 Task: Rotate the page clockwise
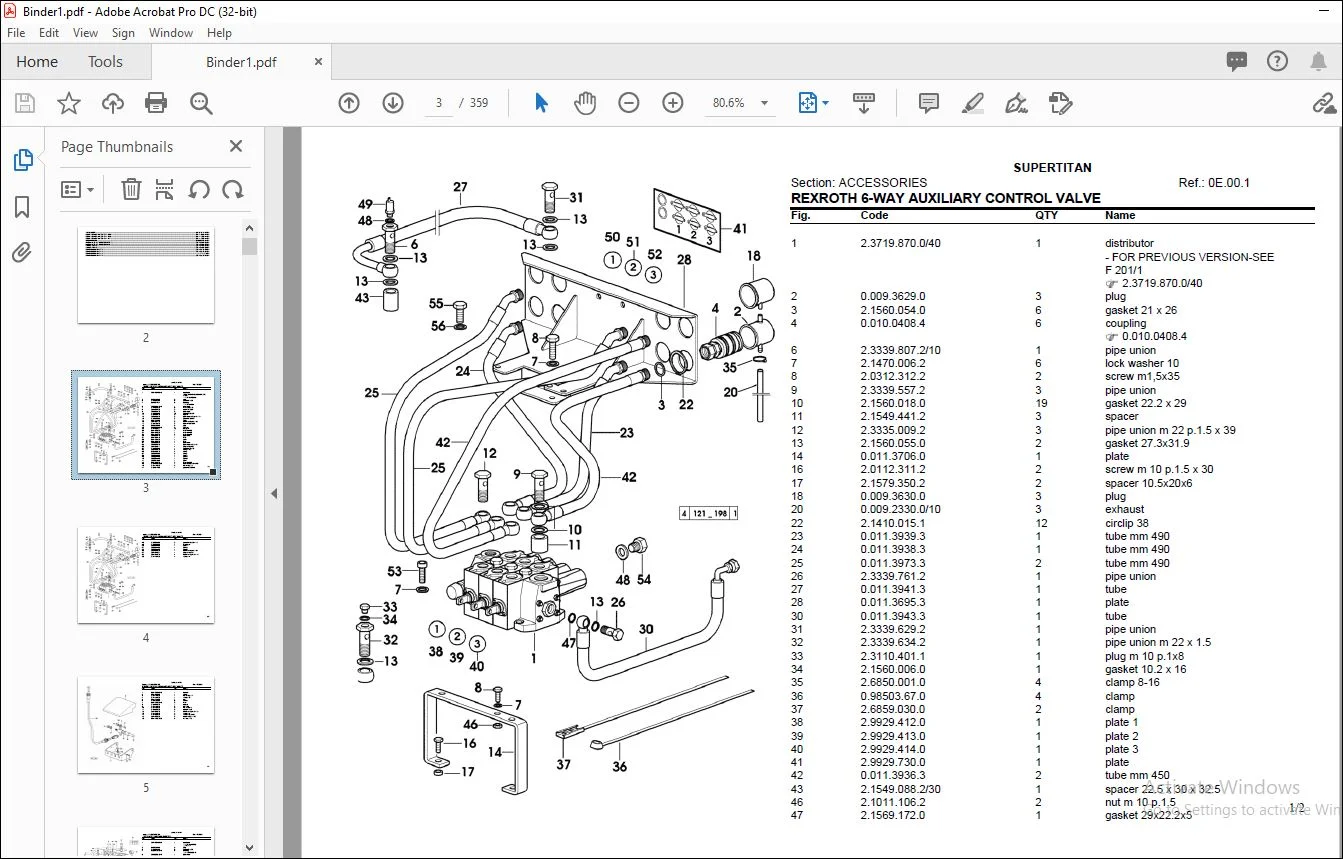[233, 189]
